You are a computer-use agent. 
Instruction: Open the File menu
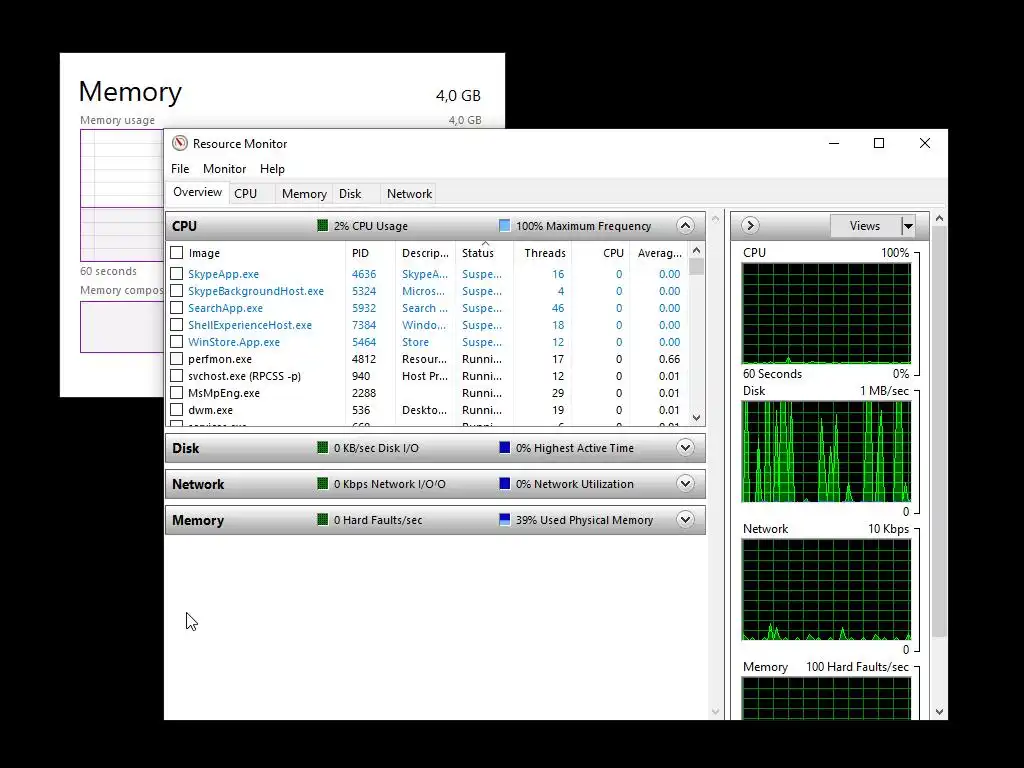click(x=180, y=168)
